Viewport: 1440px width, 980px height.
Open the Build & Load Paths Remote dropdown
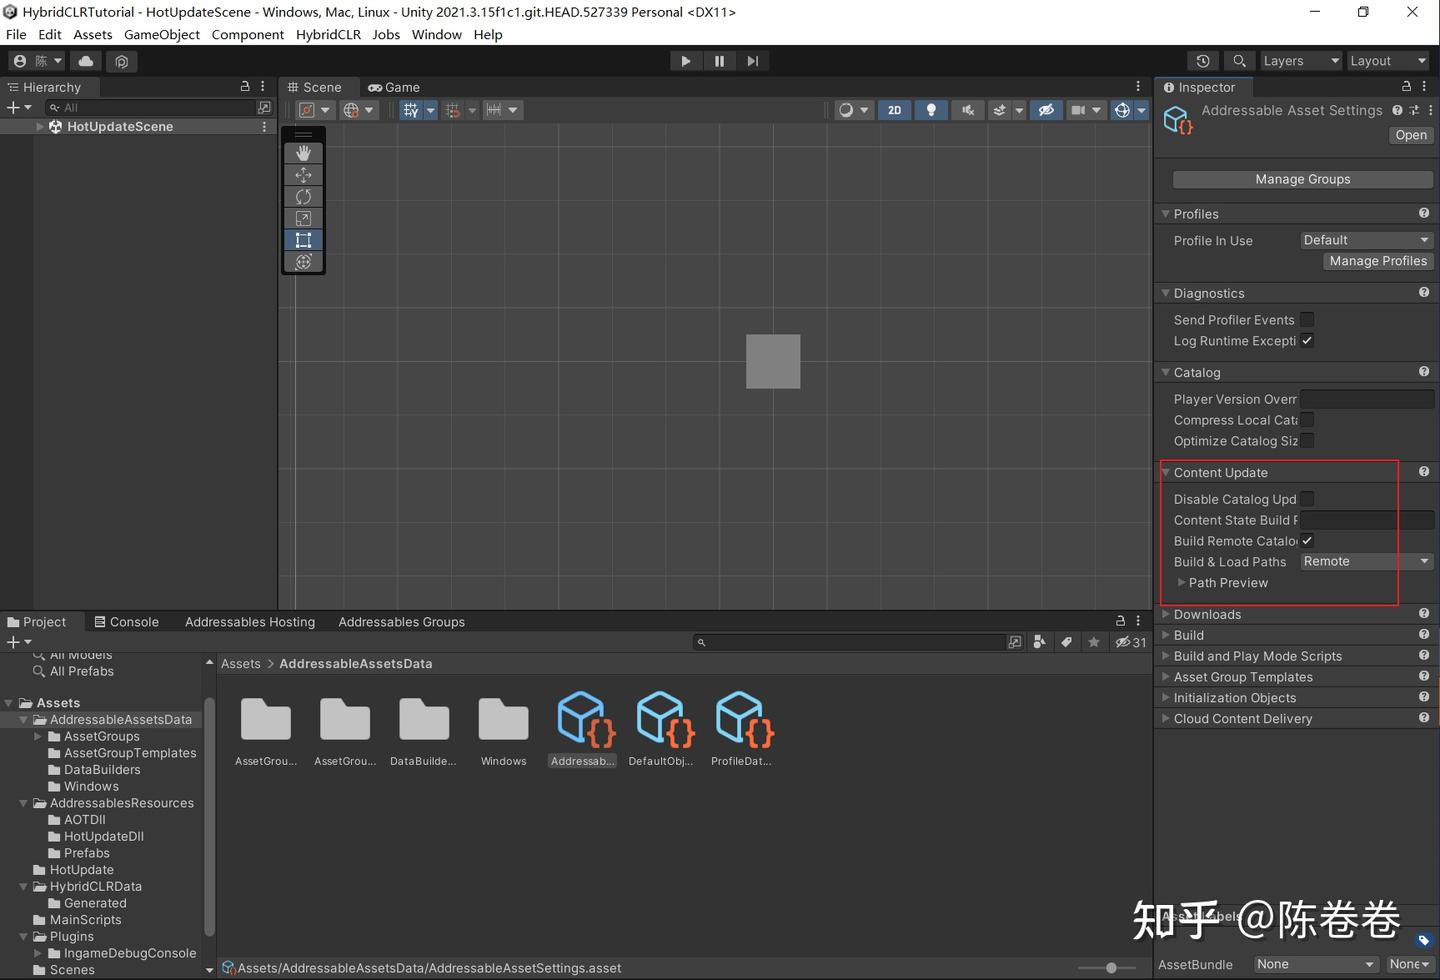pos(1366,562)
